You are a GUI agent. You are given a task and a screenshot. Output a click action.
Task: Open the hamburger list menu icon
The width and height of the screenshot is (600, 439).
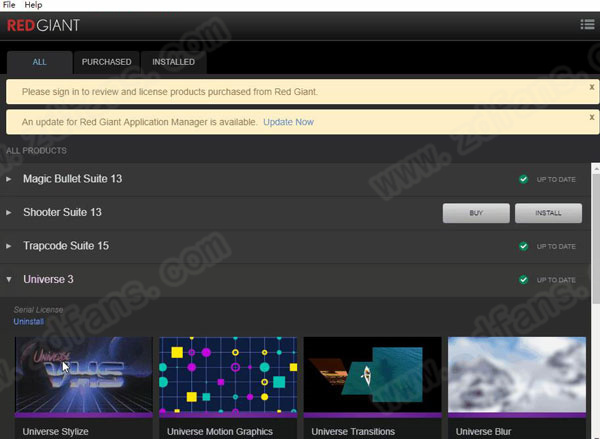click(x=587, y=24)
